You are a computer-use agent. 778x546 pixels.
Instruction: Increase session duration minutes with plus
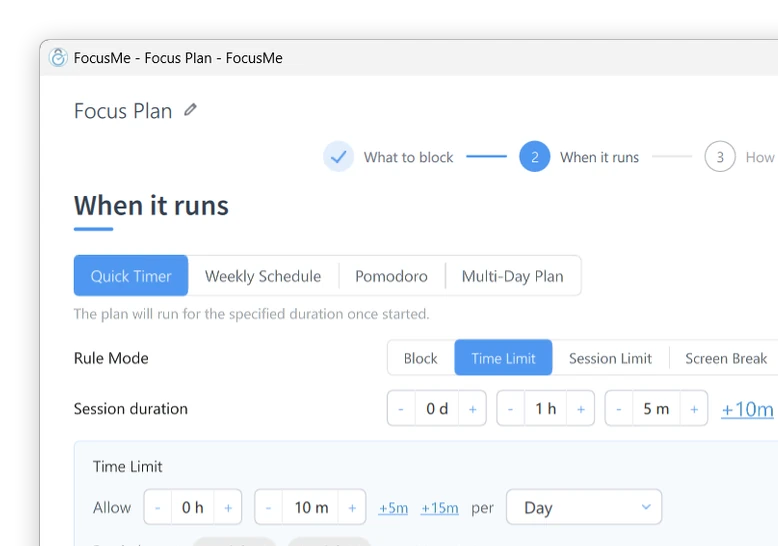tap(694, 409)
